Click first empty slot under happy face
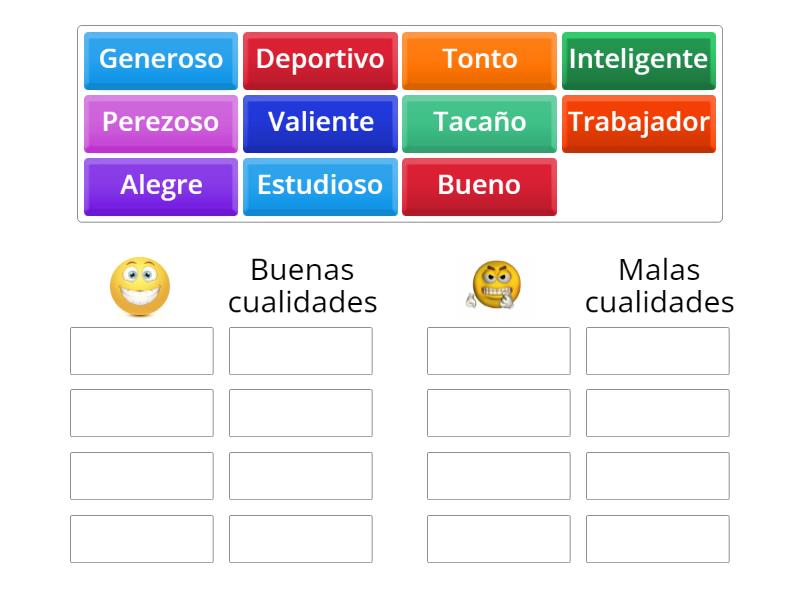 [142, 351]
